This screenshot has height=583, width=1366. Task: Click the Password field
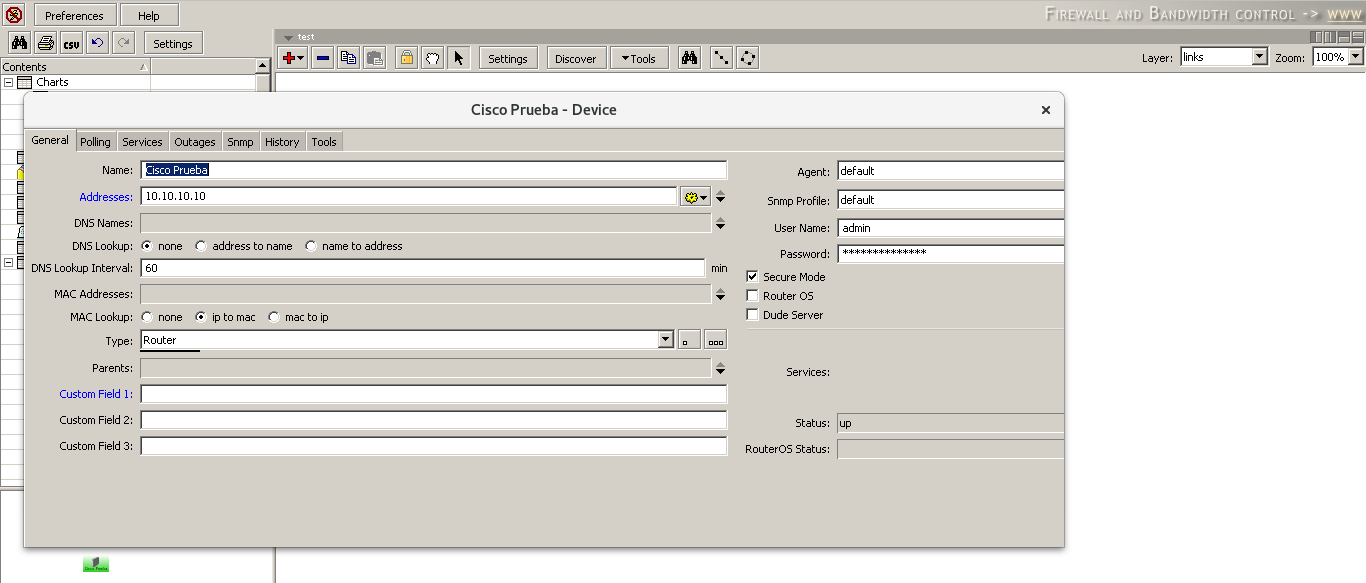950,254
